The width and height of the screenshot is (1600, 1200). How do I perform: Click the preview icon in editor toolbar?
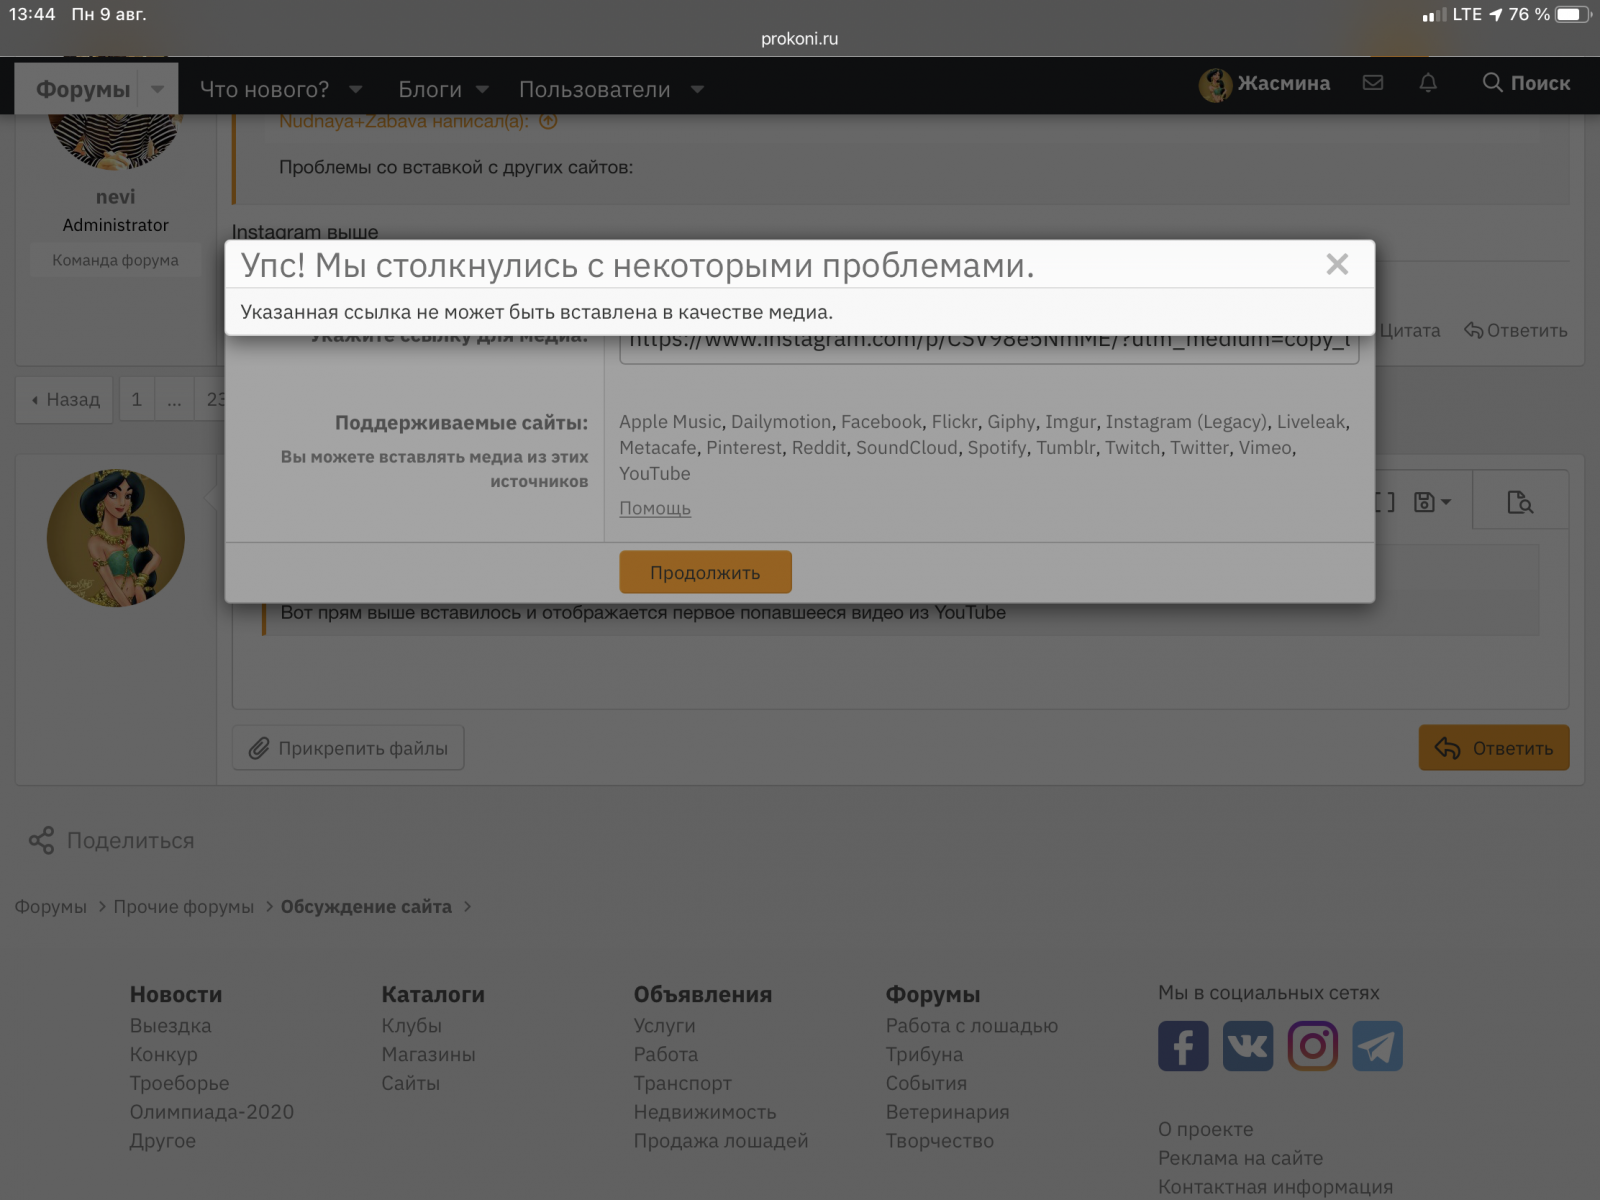pyautogui.click(x=1519, y=502)
